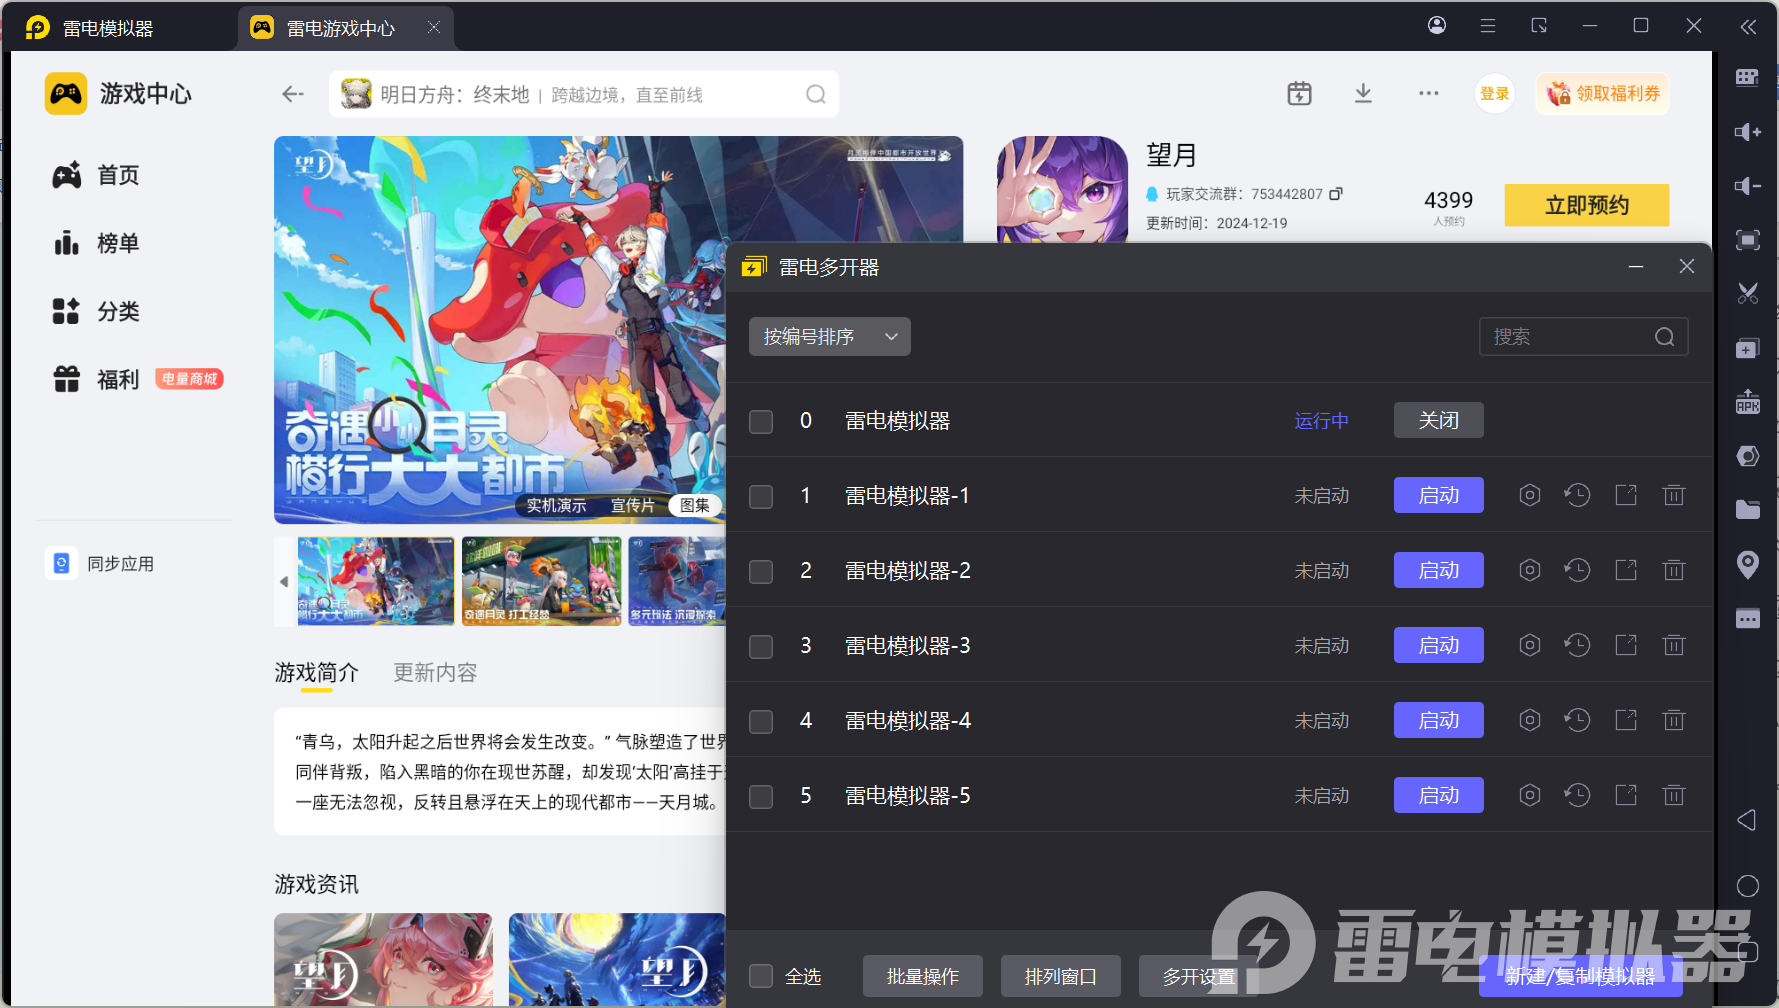Focus the game center search box
This screenshot has width=1779, height=1008.
coord(584,94)
